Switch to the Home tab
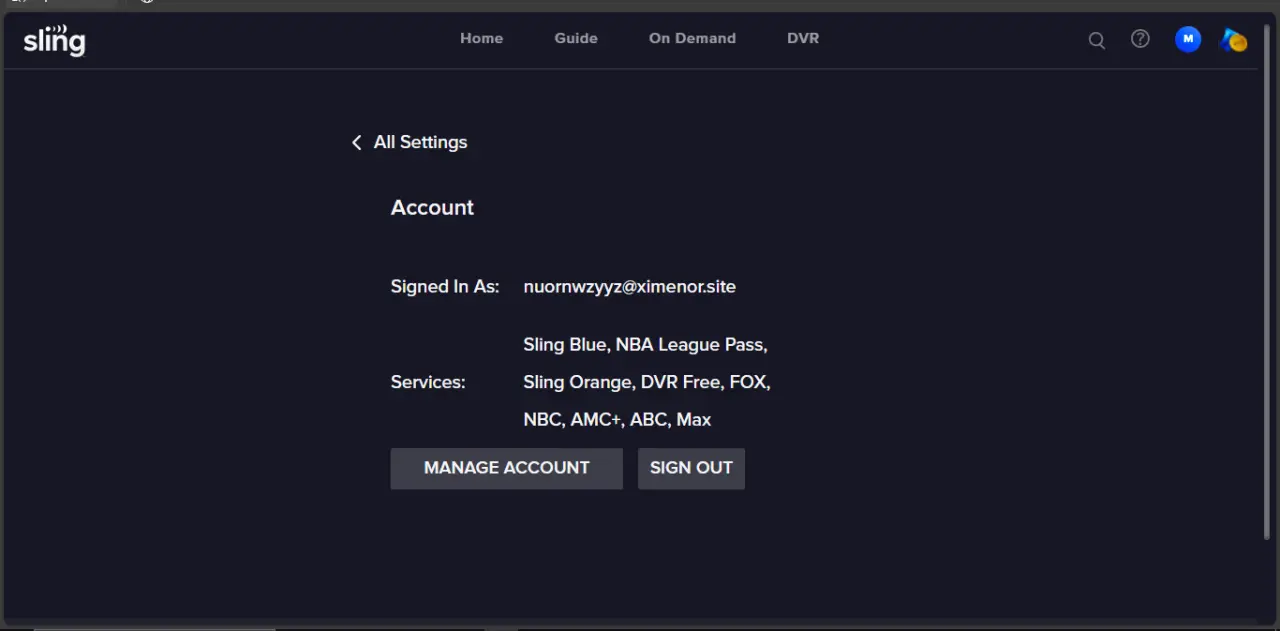Screen dimensions: 1280x631 point(481,38)
